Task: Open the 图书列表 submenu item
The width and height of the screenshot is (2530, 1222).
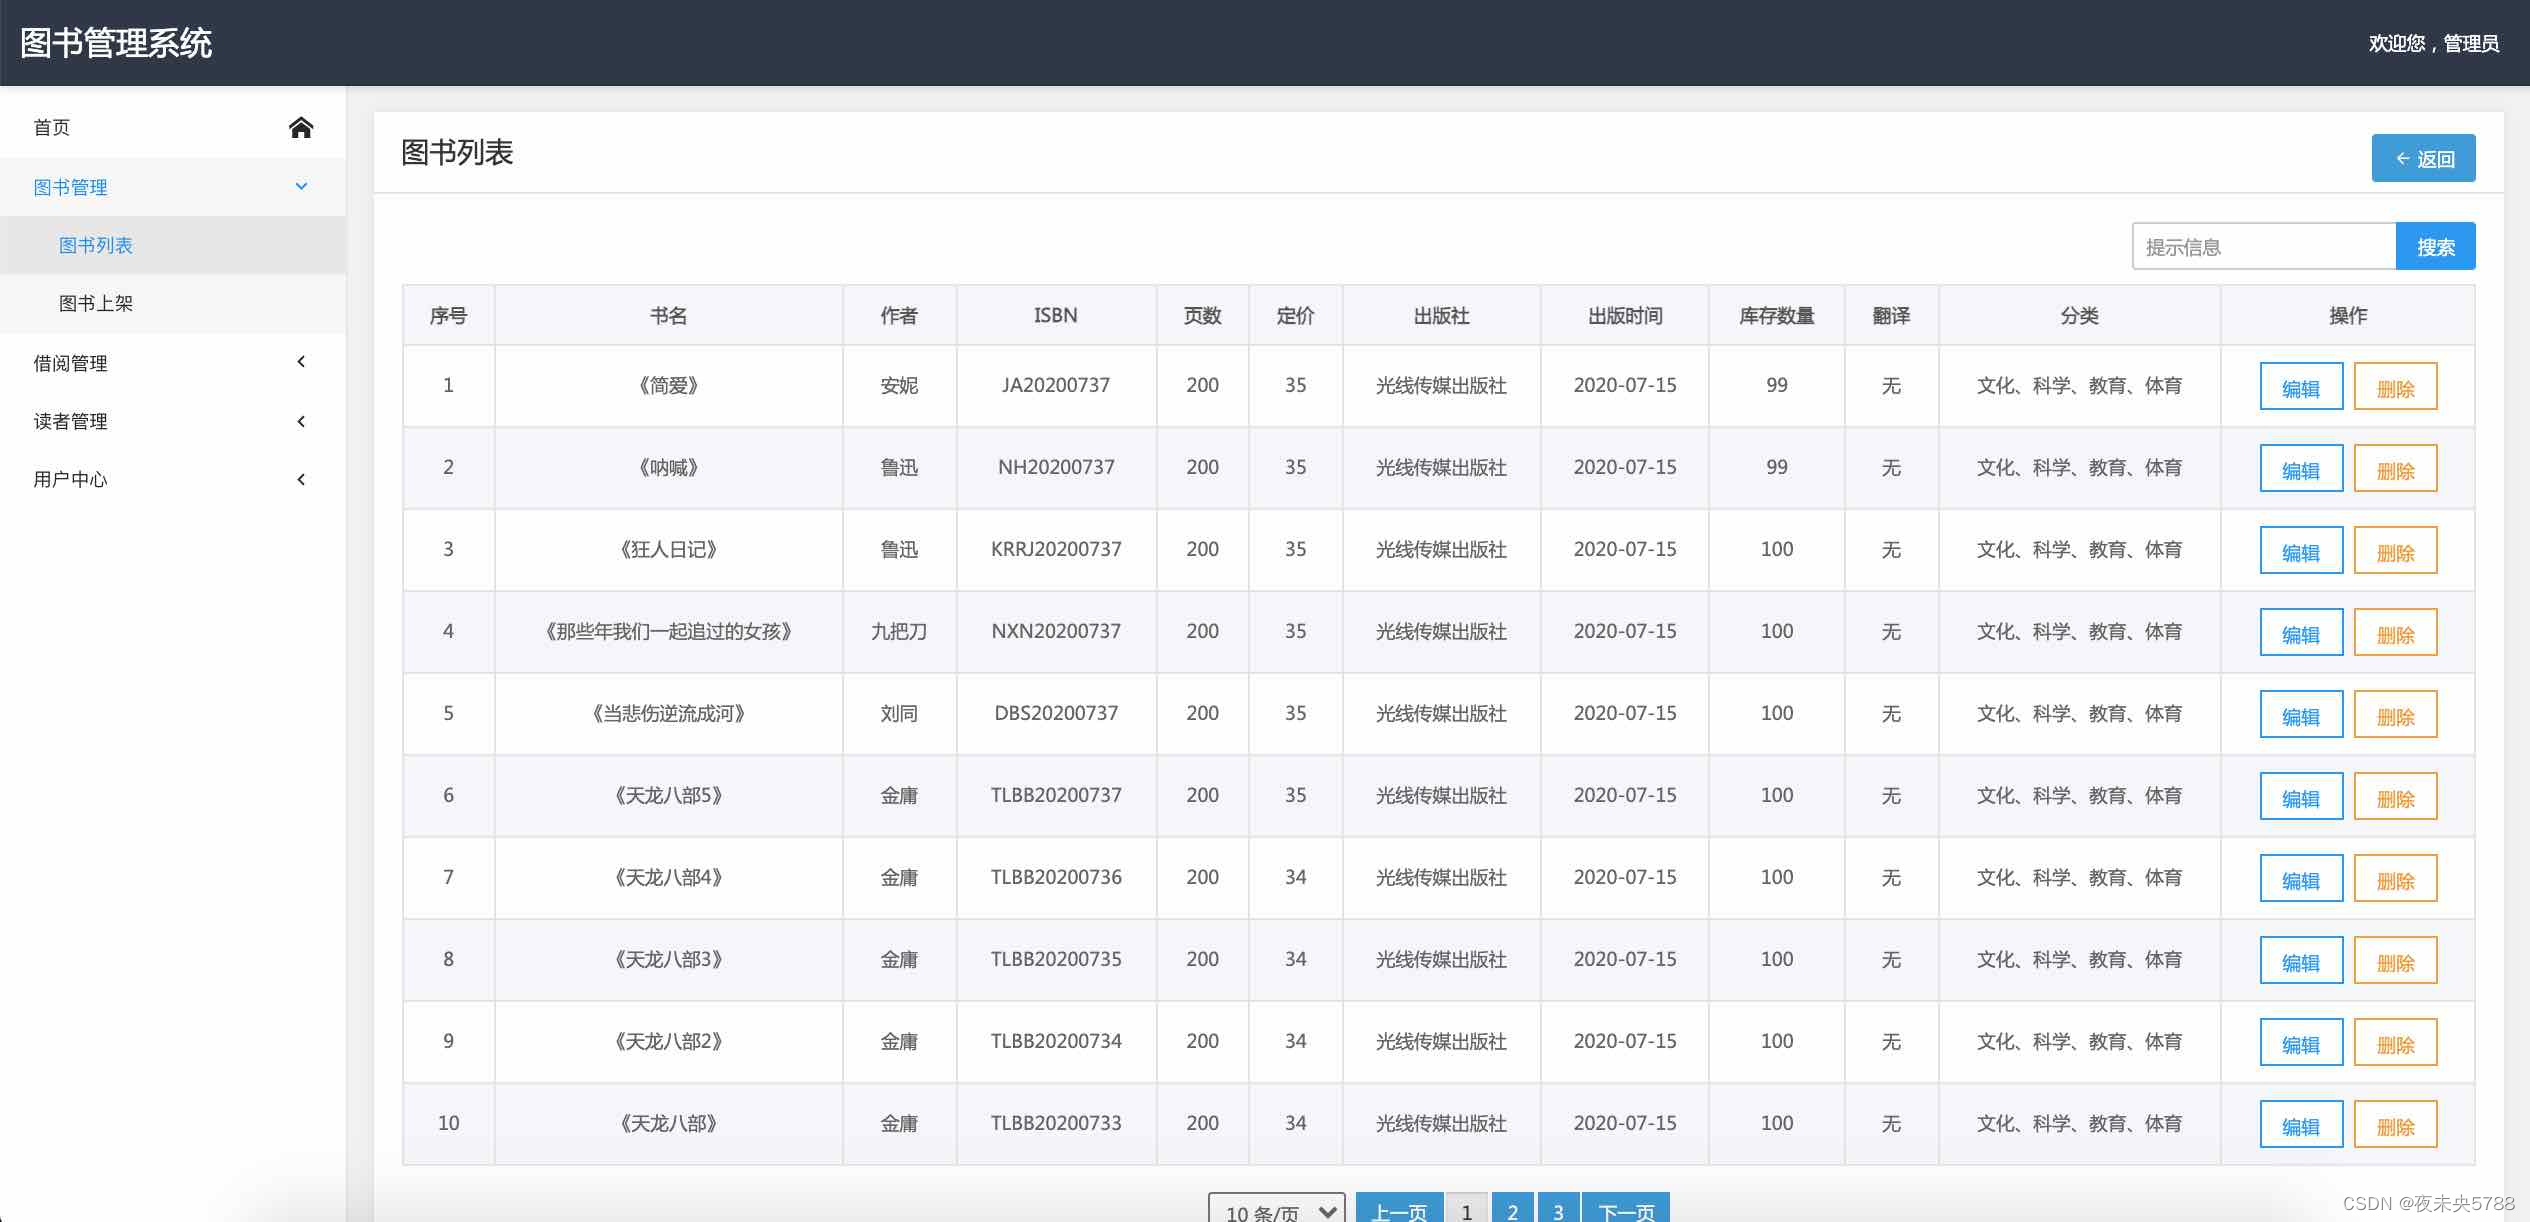Action: [x=173, y=245]
